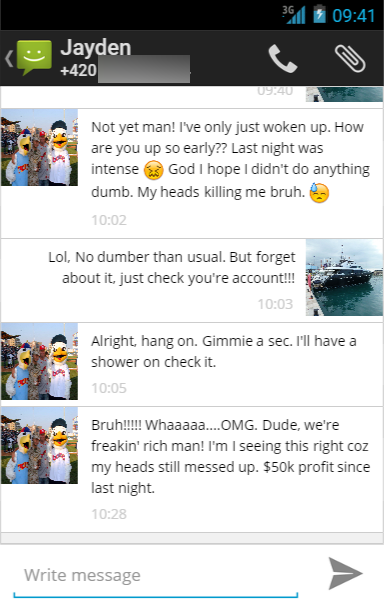Screen dimensions: 384x607
Task: Tap the sweating sad emoji after 'bruh'
Action: (x=319, y=193)
